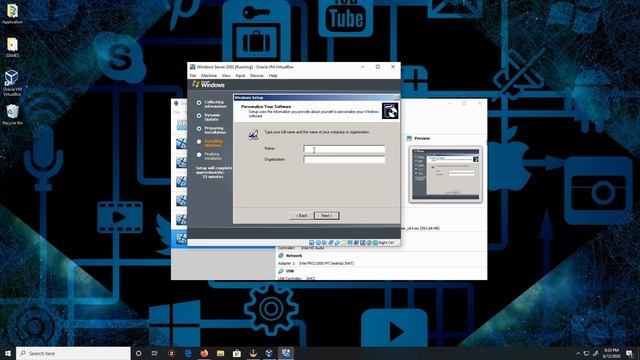Image resolution: width=640 pixels, height=360 pixels.
Task: Open the Help menu in the VM window
Action: 273,76
